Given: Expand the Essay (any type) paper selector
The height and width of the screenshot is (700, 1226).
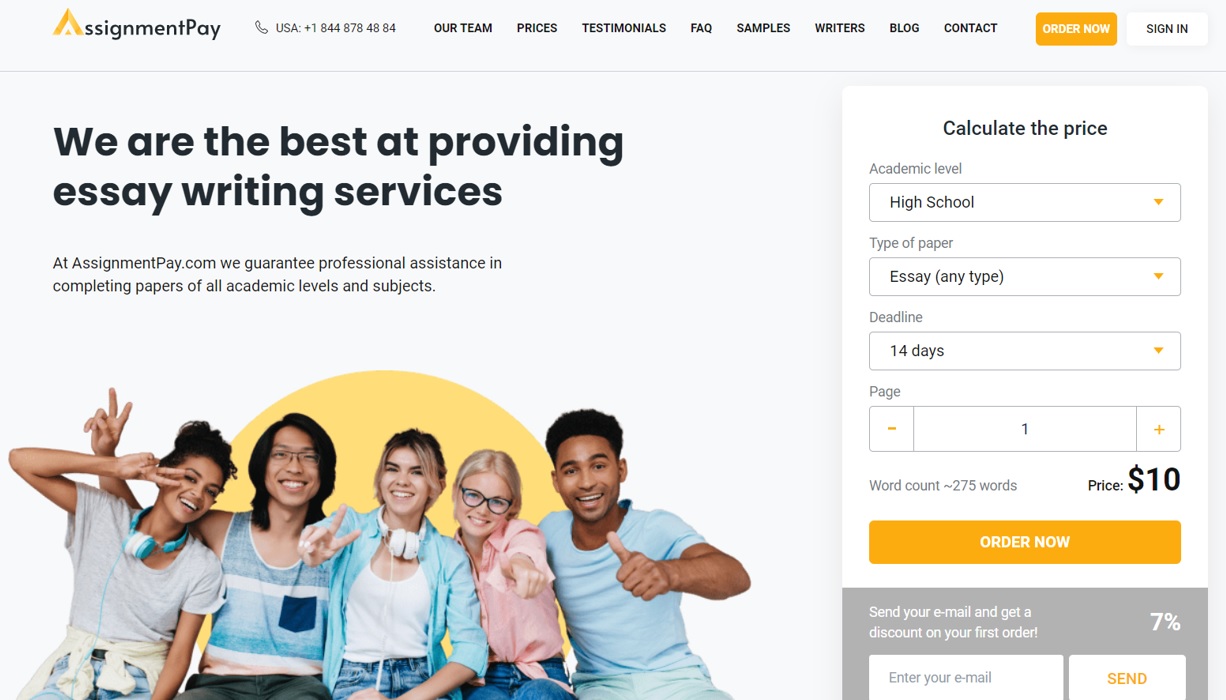Looking at the screenshot, I should [1025, 277].
